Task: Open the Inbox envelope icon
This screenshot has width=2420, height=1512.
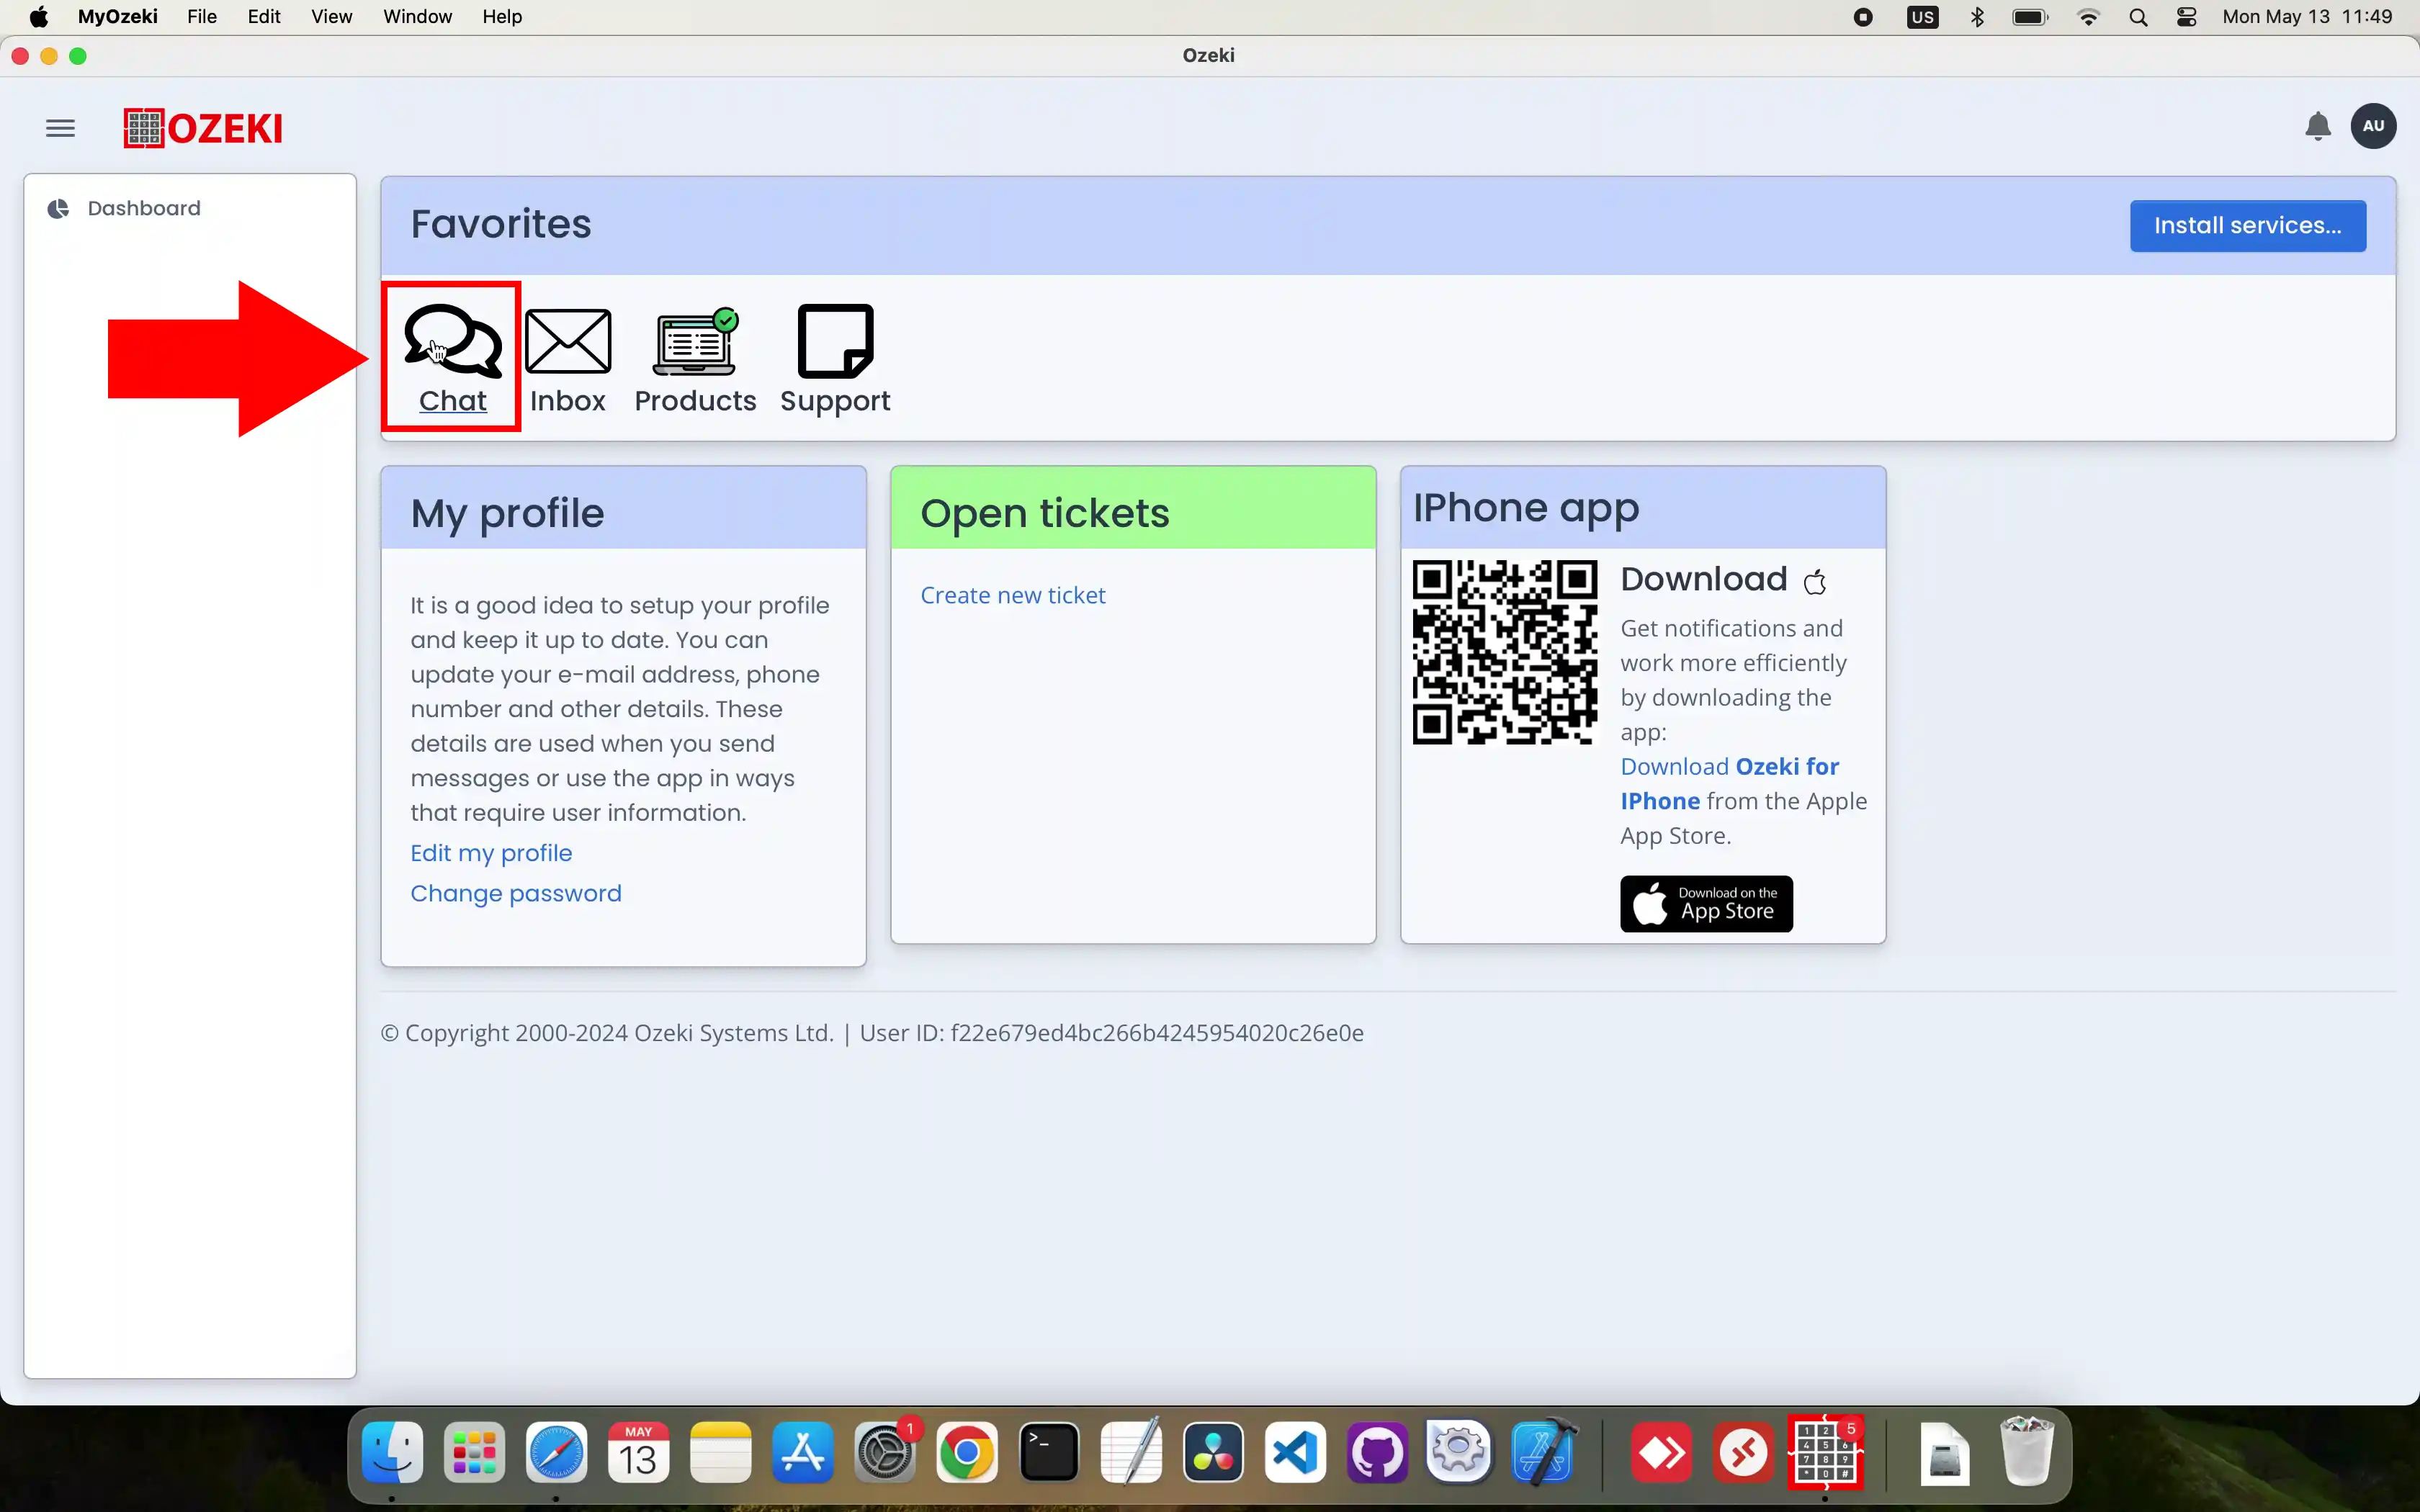Action: click(x=568, y=342)
